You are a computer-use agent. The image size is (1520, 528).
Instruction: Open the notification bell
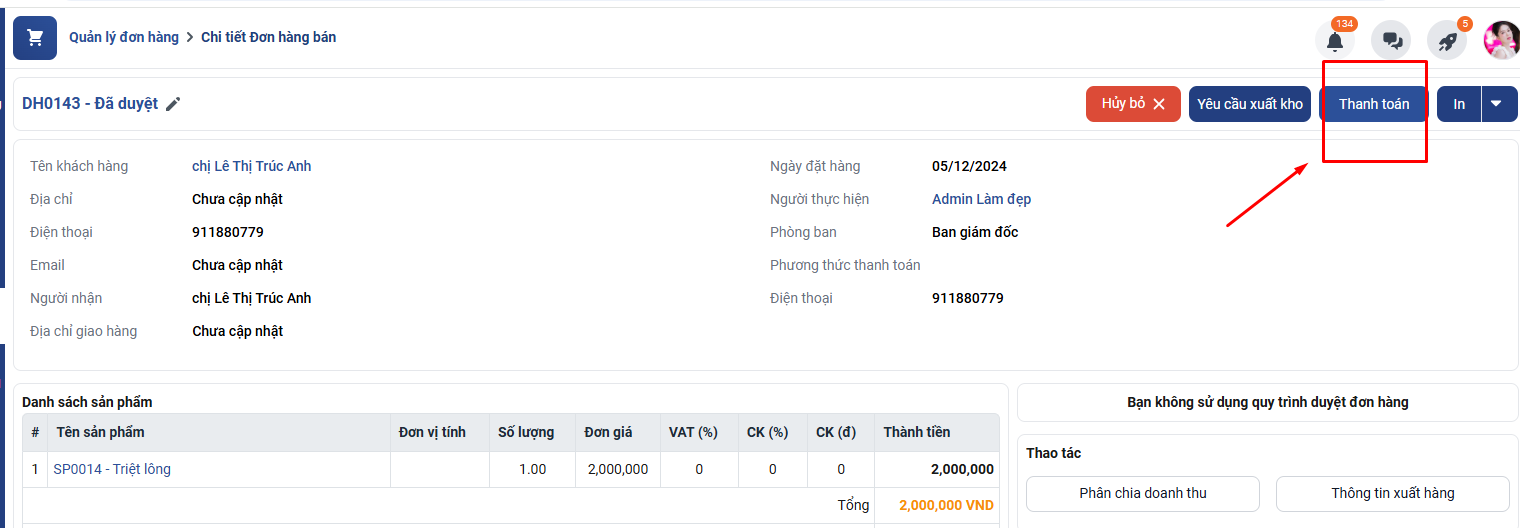tap(1334, 41)
